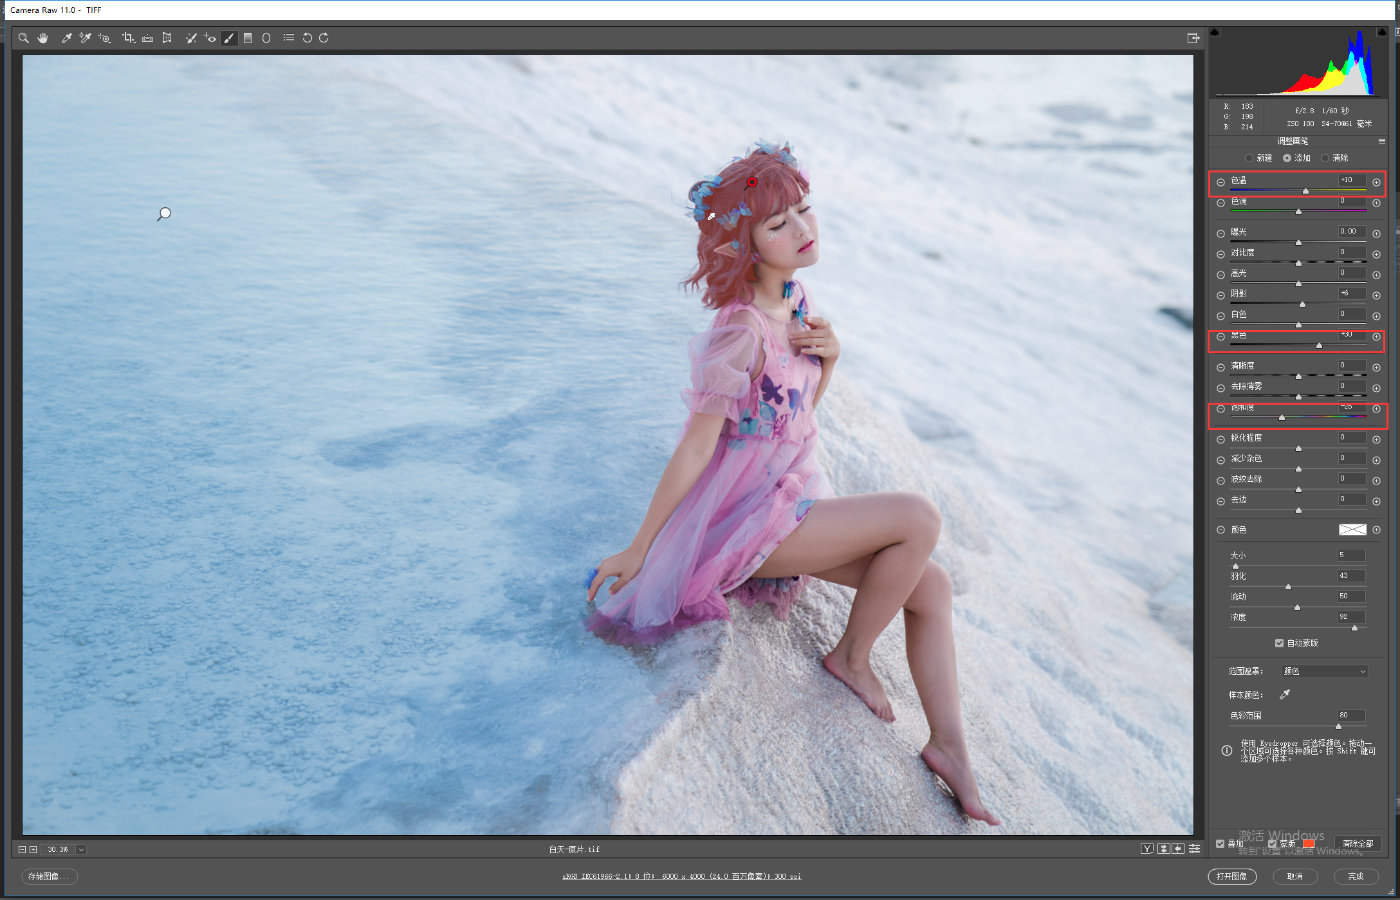Toggle shadow clipping warning on histogram
1400x900 pixels.
pos(1215,32)
